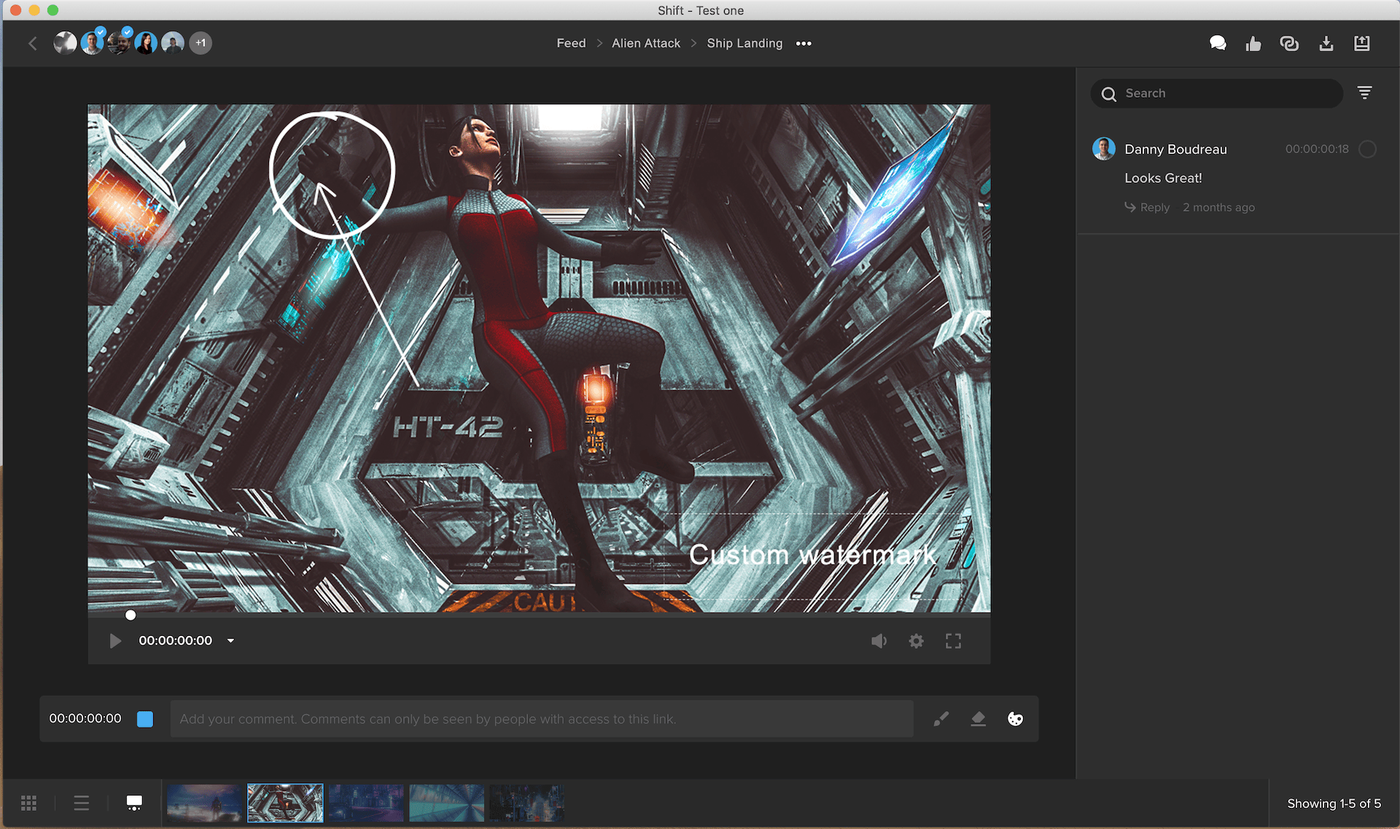This screenshot has width=1400, height=829.
Task: Switch to filmstrip presentation view
Action: click(x=134, y=803)
